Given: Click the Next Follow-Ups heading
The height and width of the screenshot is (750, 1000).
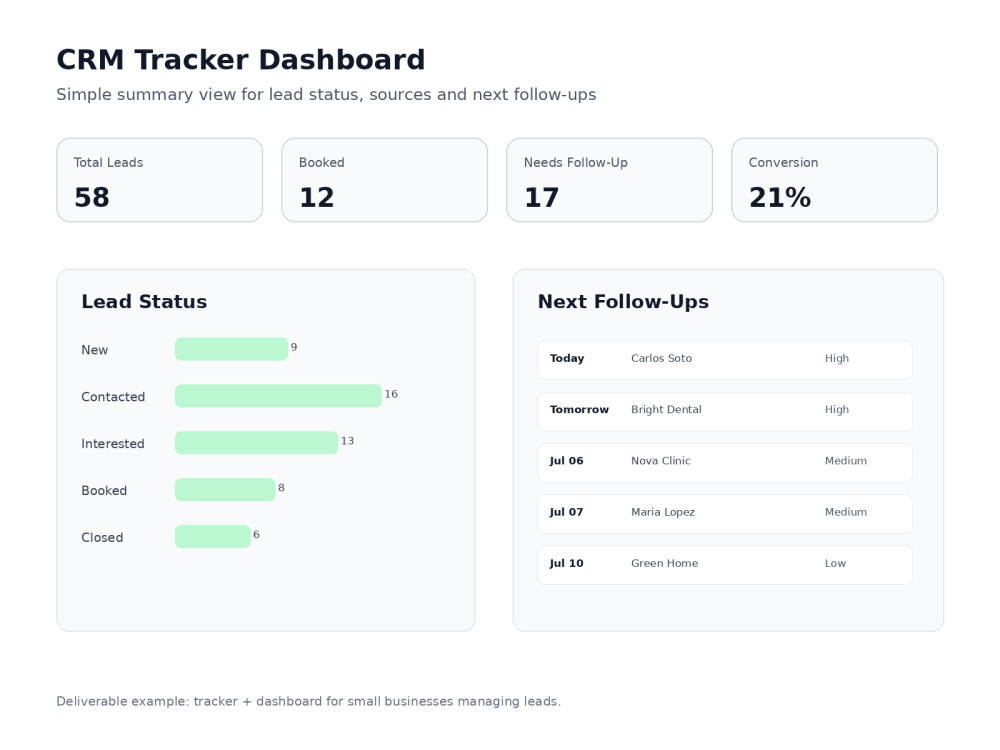Looking at the screenshot, I should (x=623, y=301).
